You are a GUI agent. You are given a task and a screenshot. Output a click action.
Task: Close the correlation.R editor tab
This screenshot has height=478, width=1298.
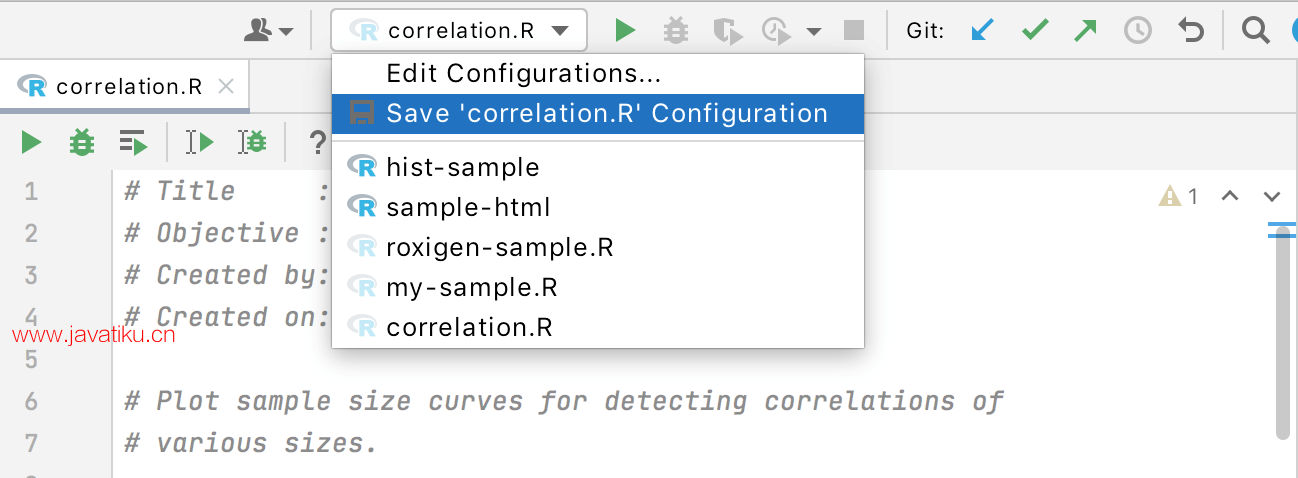click(x=226, y=87)
